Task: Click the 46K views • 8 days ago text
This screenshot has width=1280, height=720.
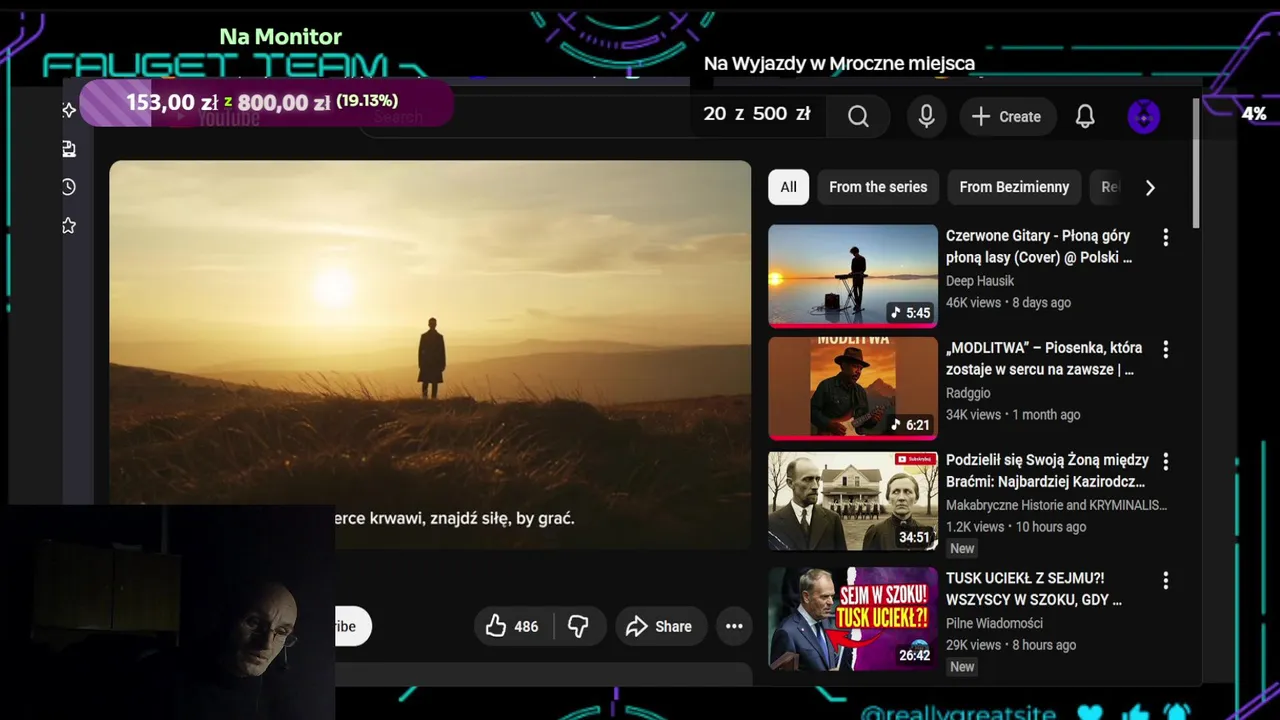Action: coord(1008,303)
